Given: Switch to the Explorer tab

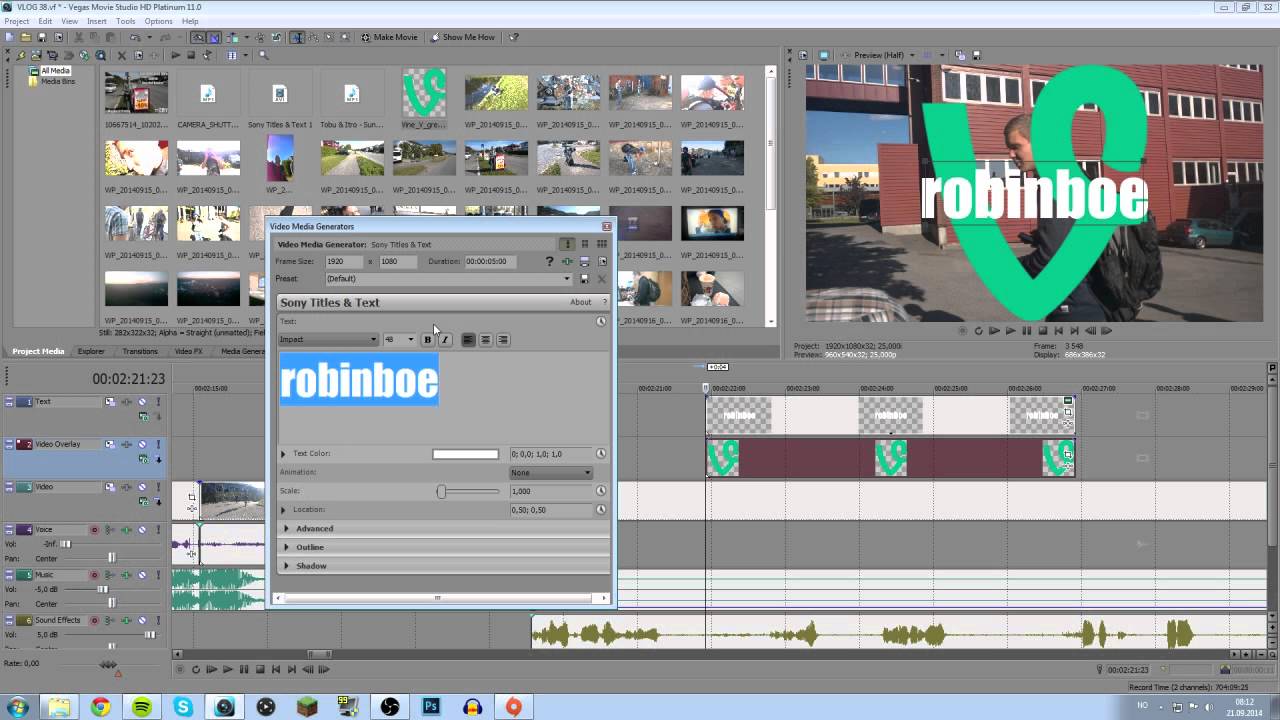Looking at the screenshot, I should pos(91,352).
